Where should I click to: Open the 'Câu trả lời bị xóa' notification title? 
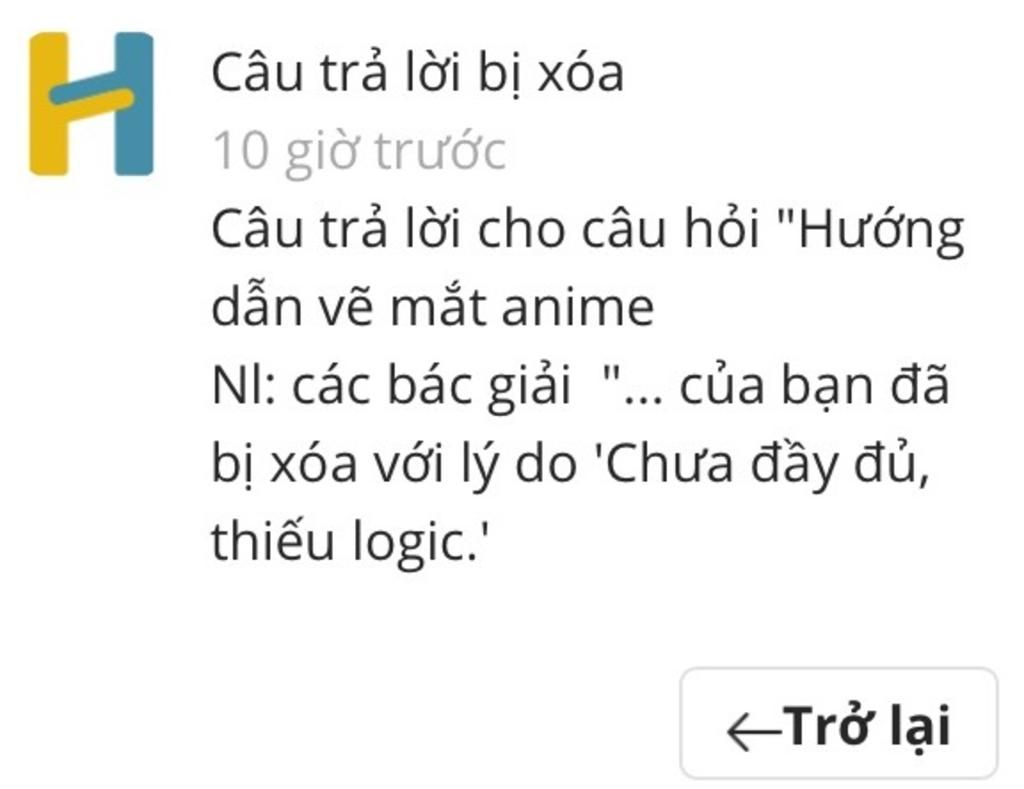pos(417,73)
